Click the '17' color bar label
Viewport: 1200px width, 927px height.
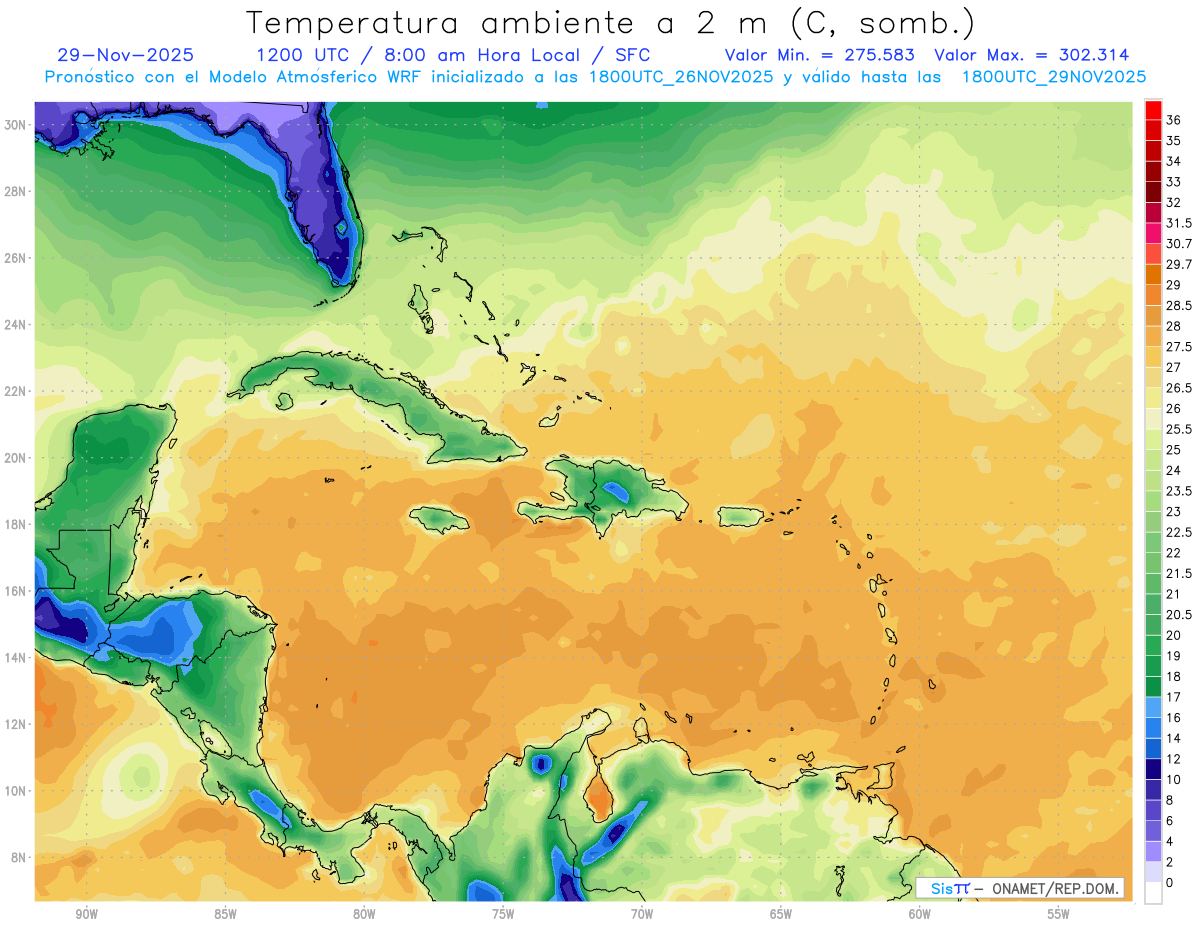pos(1174,697)
